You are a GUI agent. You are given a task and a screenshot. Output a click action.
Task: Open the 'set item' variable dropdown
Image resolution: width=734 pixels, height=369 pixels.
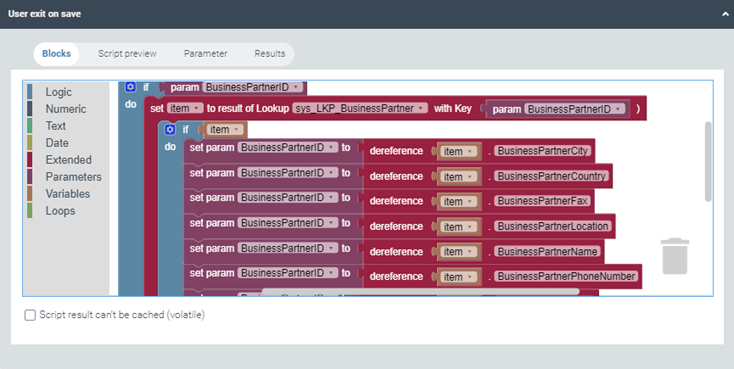pyautogui.click(x=185, y=108)
